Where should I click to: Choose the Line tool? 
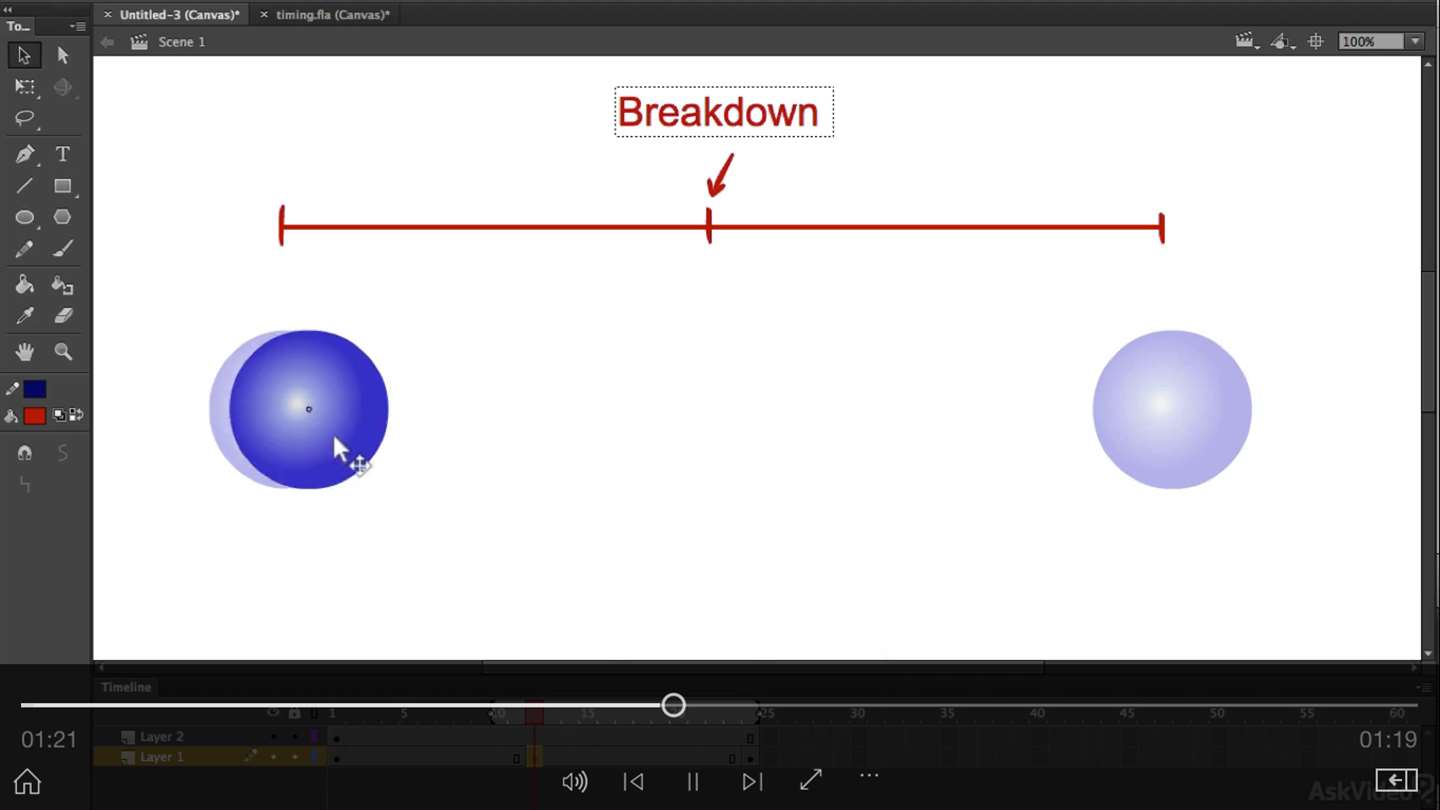click(24, 186)
